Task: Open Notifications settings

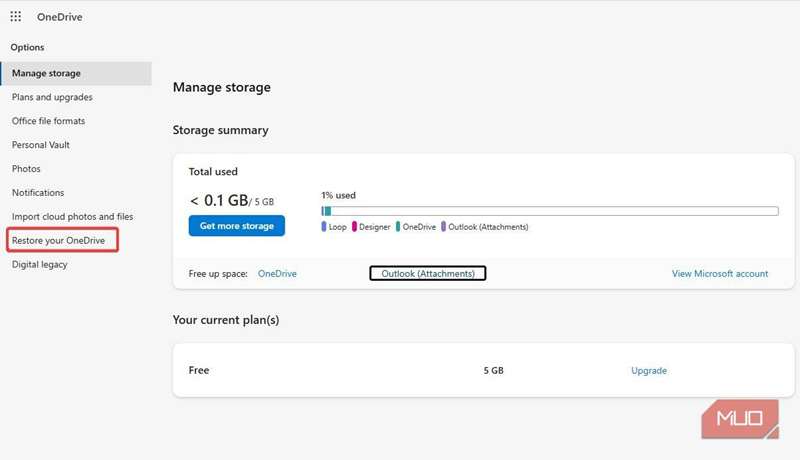Action: click(x=38, y=193)
